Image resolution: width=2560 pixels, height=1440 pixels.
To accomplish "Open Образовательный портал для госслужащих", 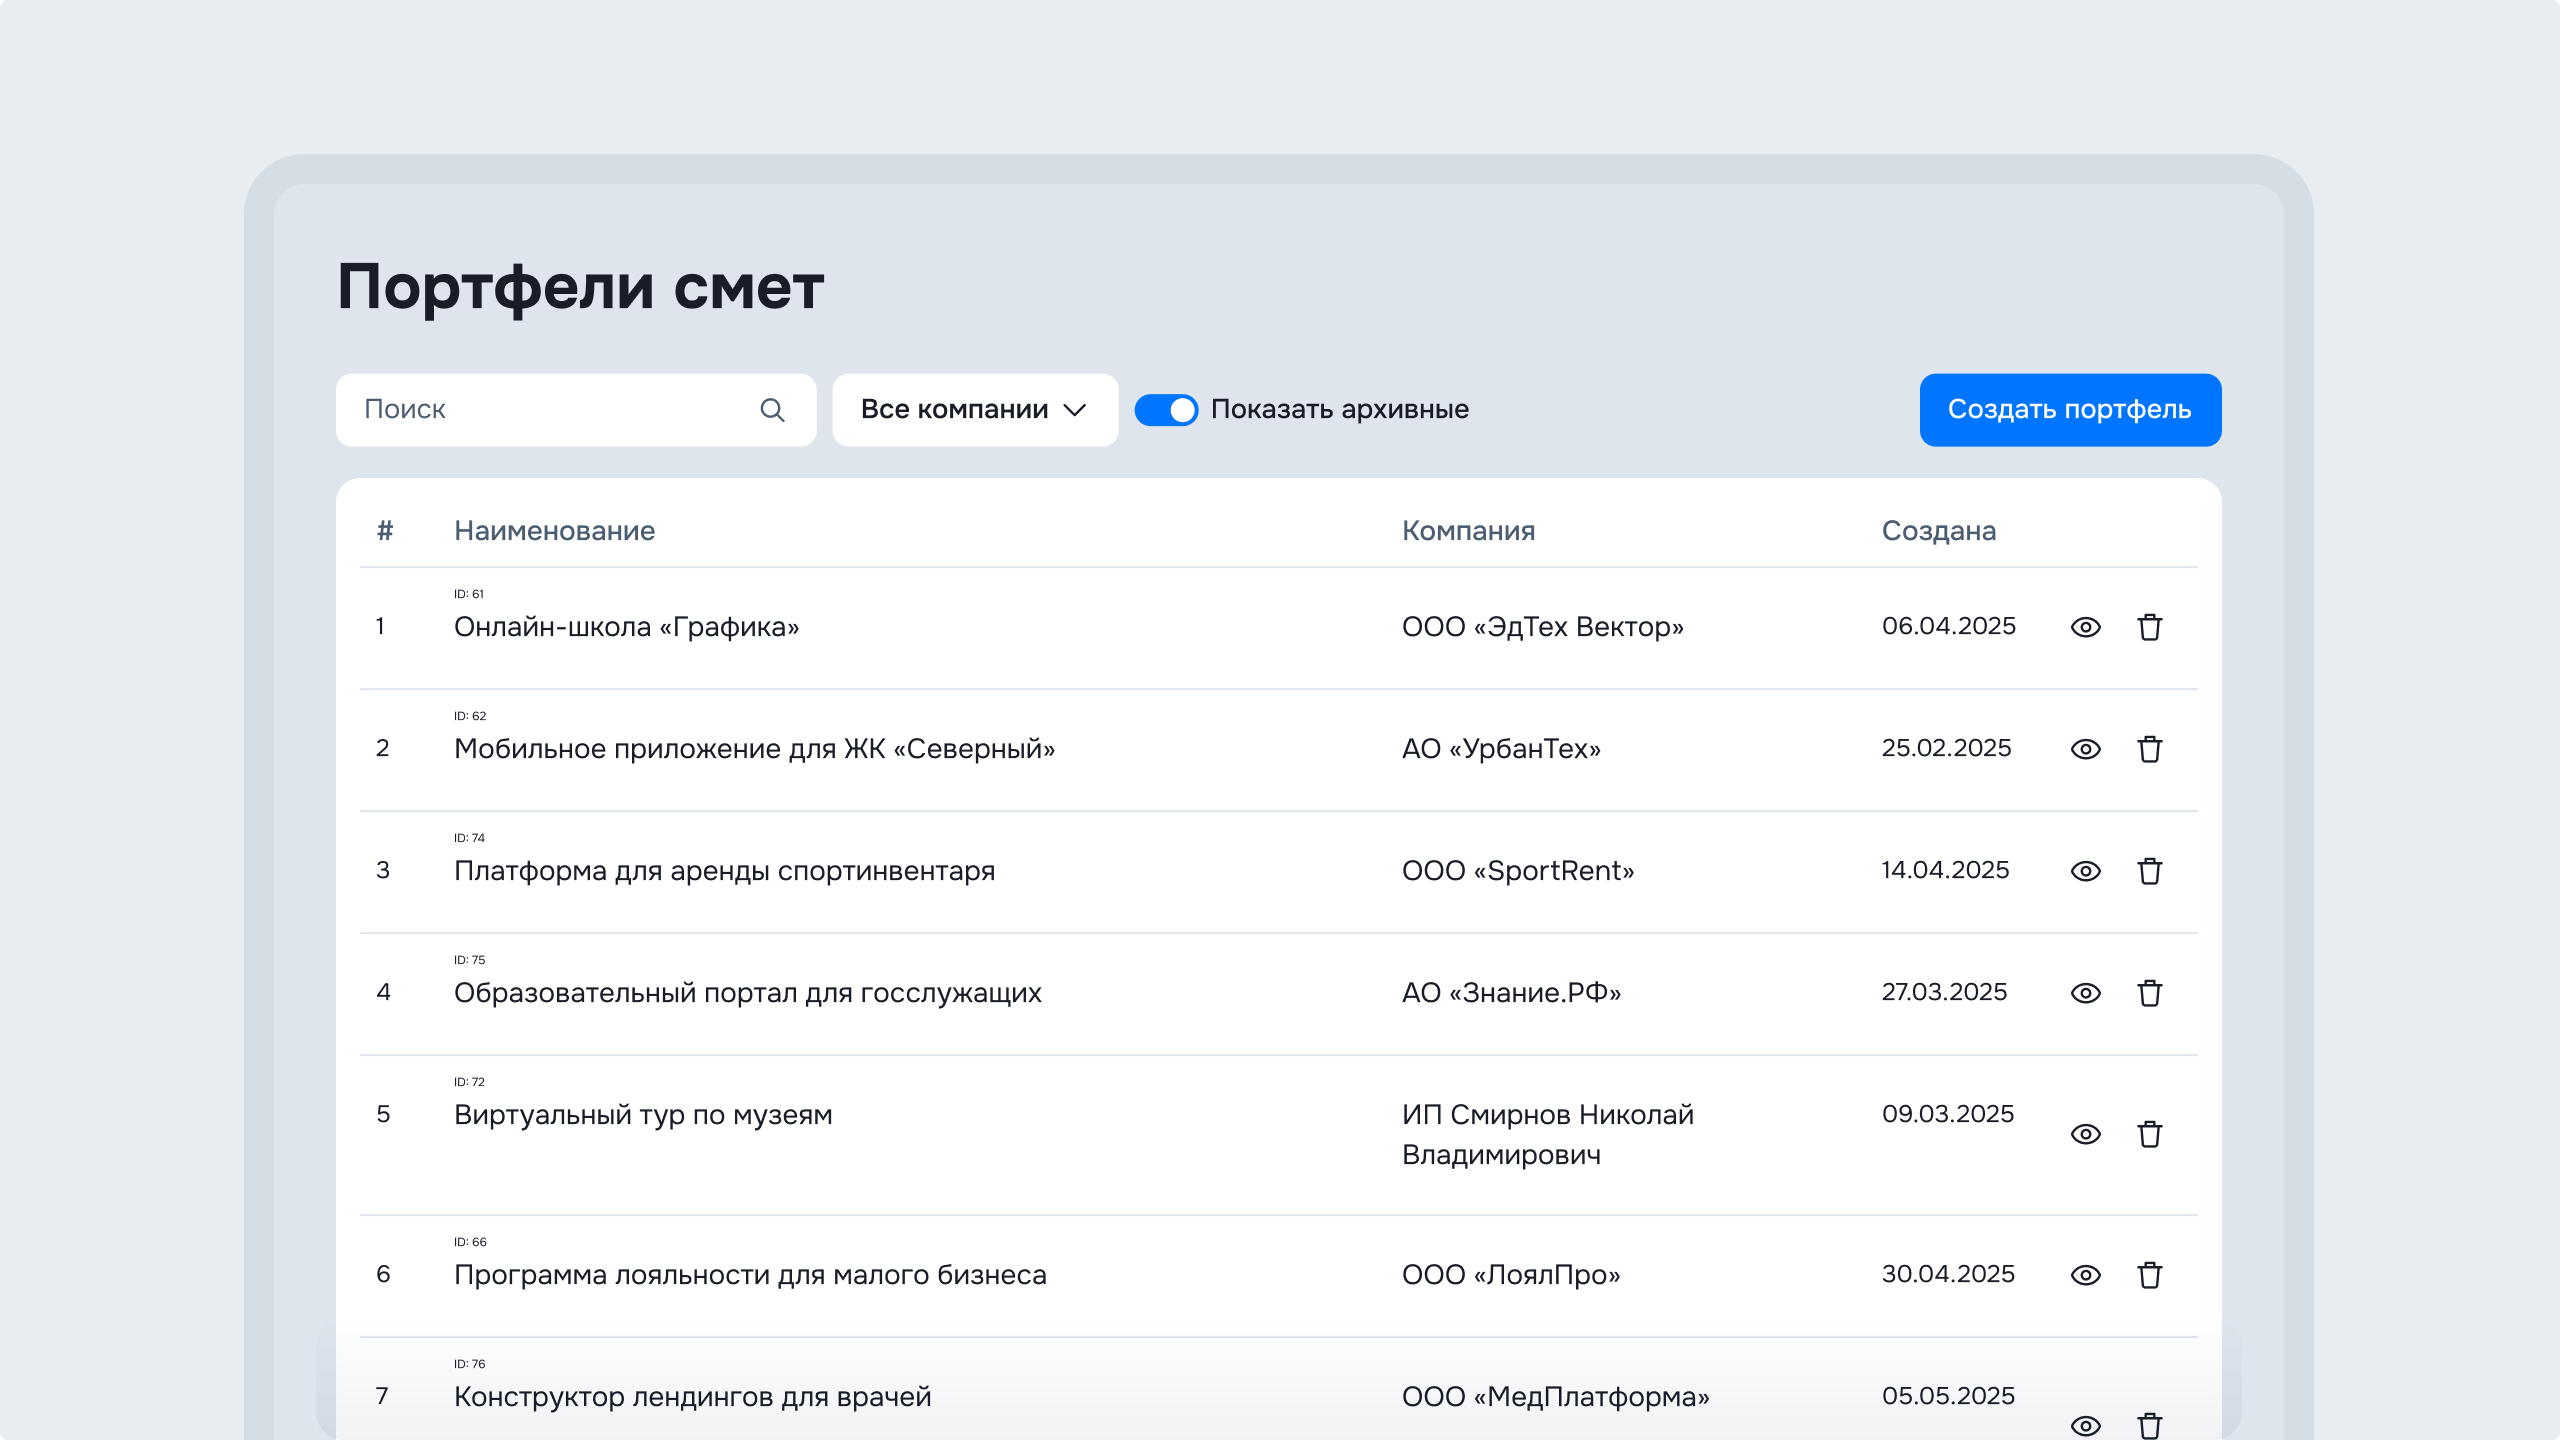I will pyautogui.click(x=747, y=993).
